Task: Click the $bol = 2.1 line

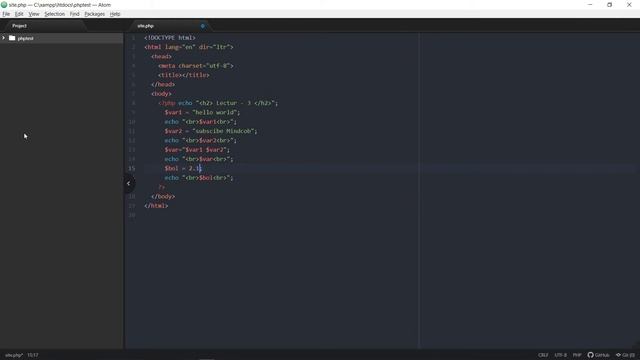Action: click(183, 168)
